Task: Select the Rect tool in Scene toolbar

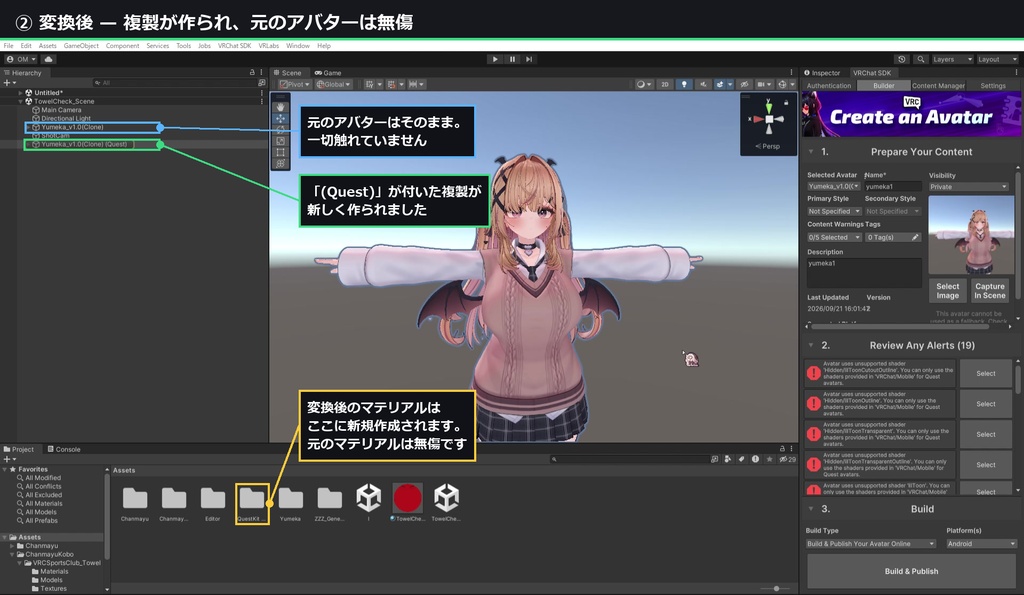Action: 281,152
